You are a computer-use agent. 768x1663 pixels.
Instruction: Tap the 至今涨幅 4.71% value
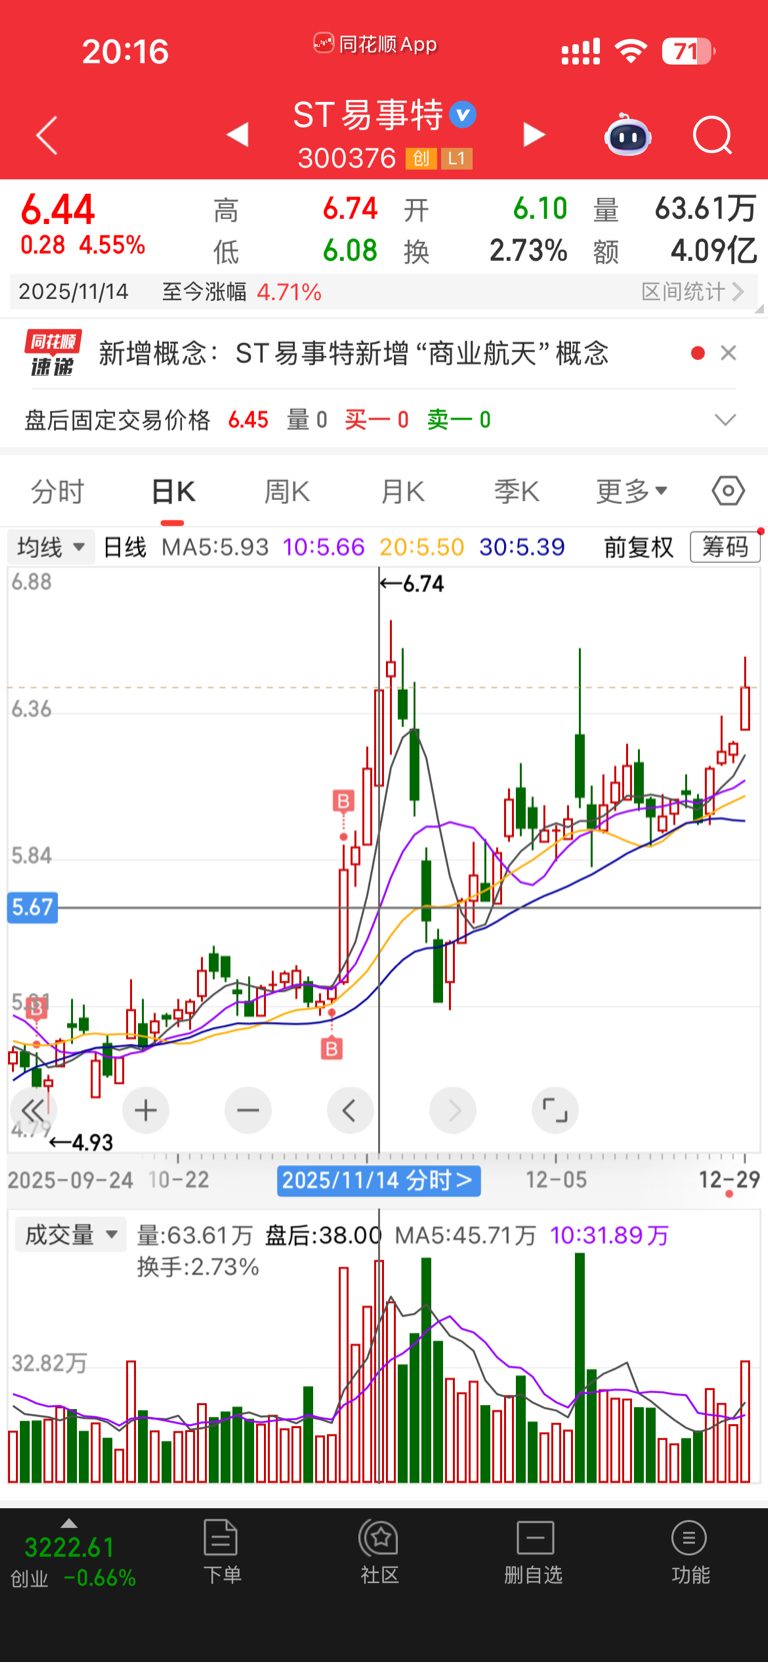point(289,292)
